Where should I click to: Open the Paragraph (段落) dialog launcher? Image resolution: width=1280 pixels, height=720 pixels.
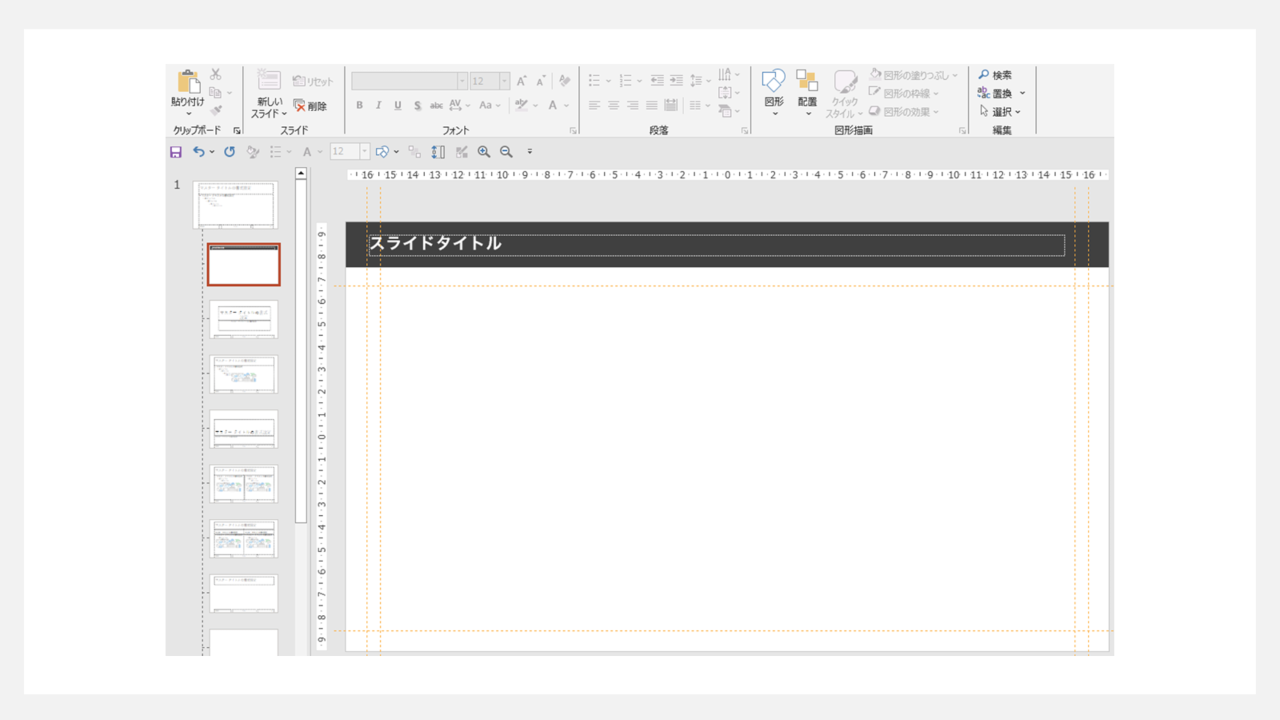pyautogui.click(x=745, y=131)
